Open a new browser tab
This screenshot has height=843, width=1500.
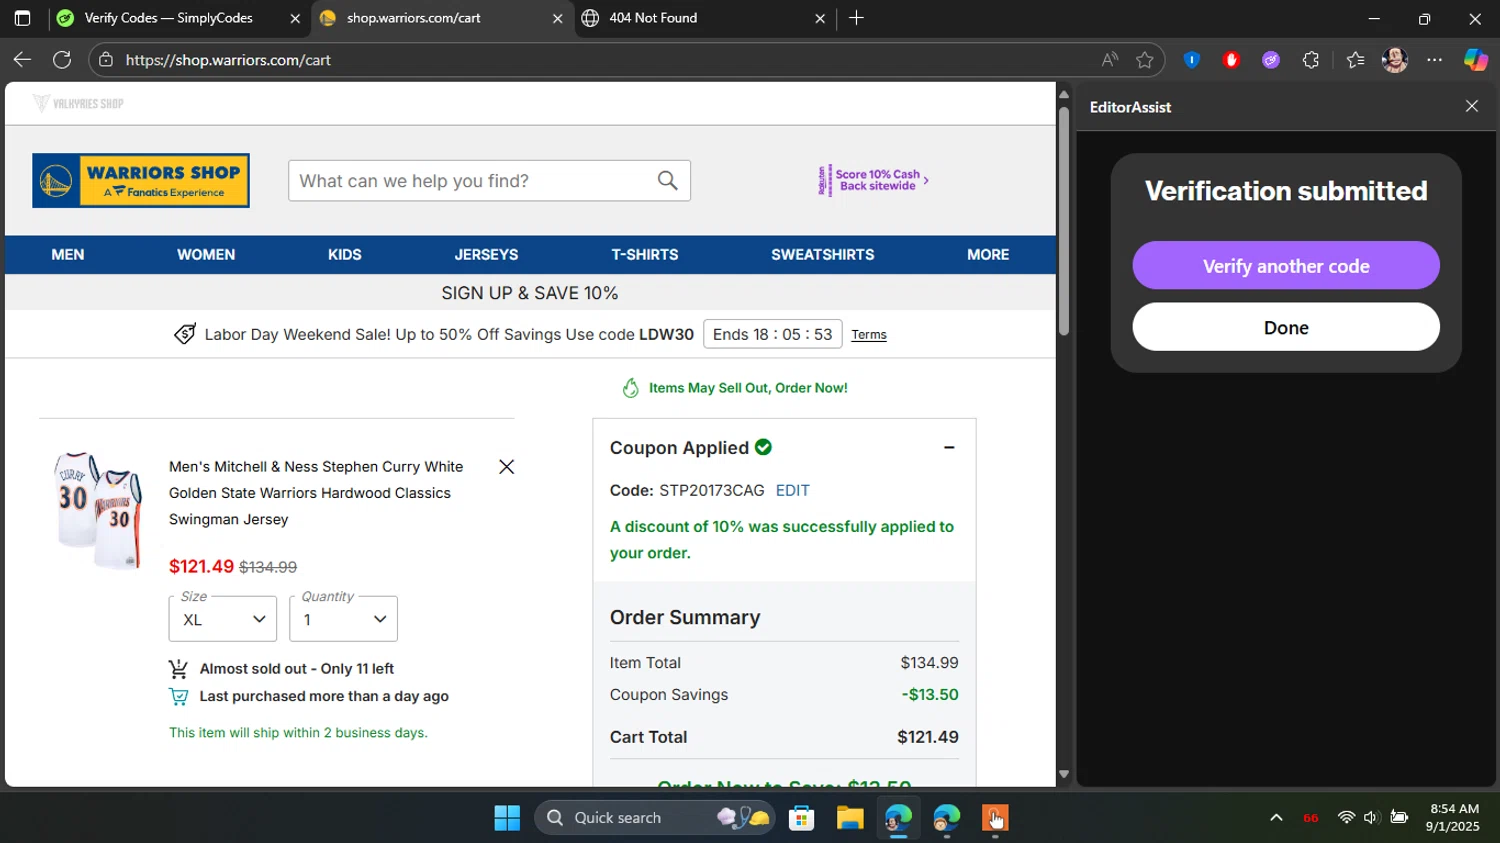[856, 18]
